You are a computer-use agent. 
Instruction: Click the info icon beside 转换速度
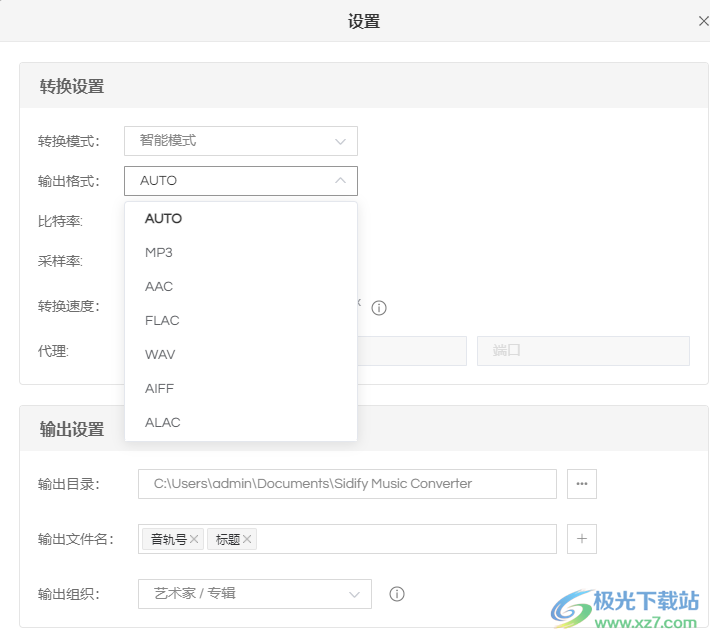[x=379, y=308]
